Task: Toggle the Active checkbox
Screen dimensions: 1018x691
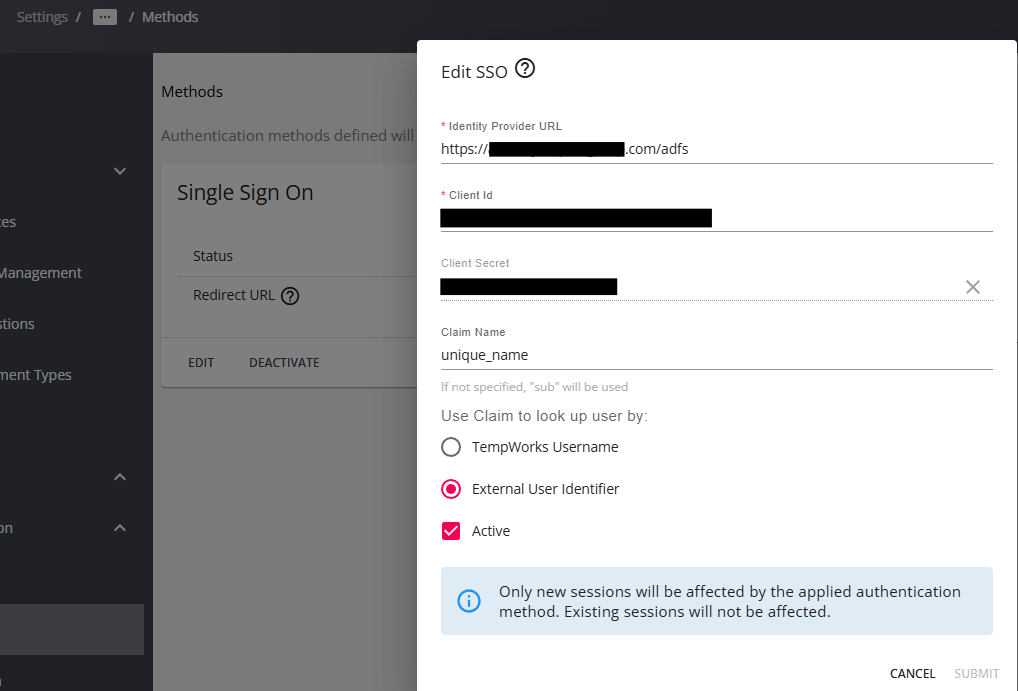Action: click(451, 531)
